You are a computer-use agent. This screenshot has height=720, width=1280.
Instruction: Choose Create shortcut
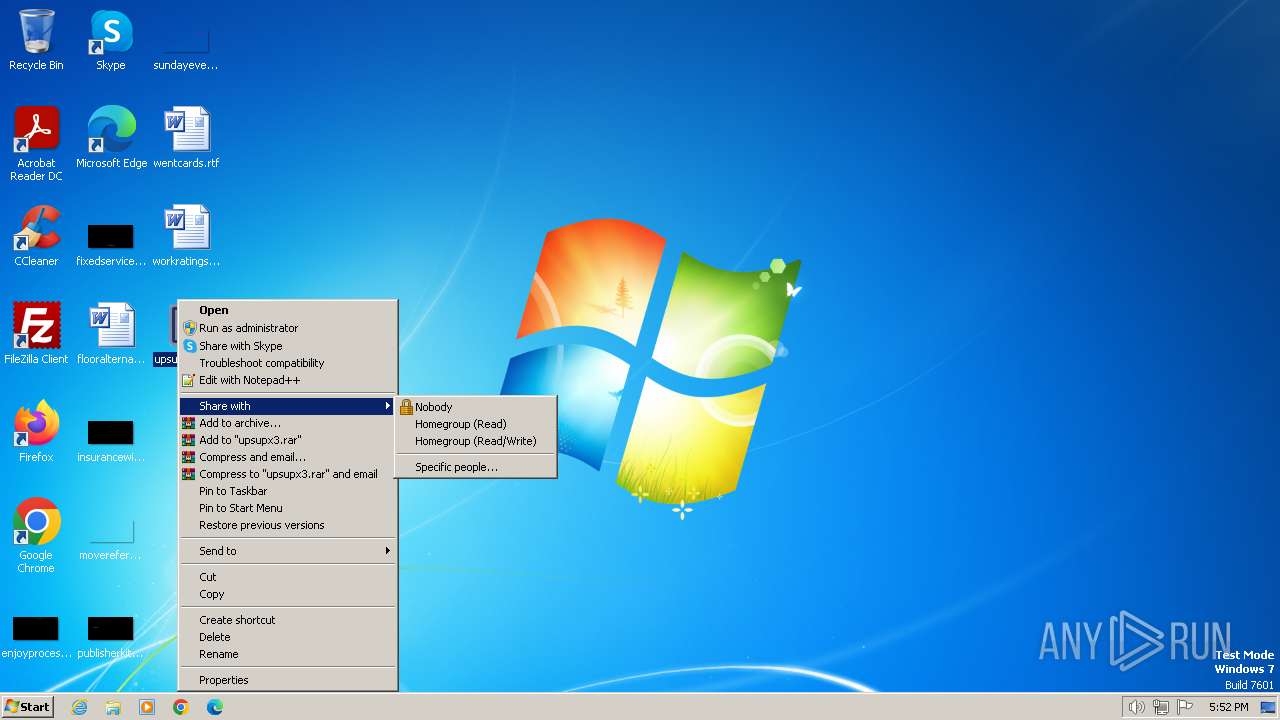(288, 620)
